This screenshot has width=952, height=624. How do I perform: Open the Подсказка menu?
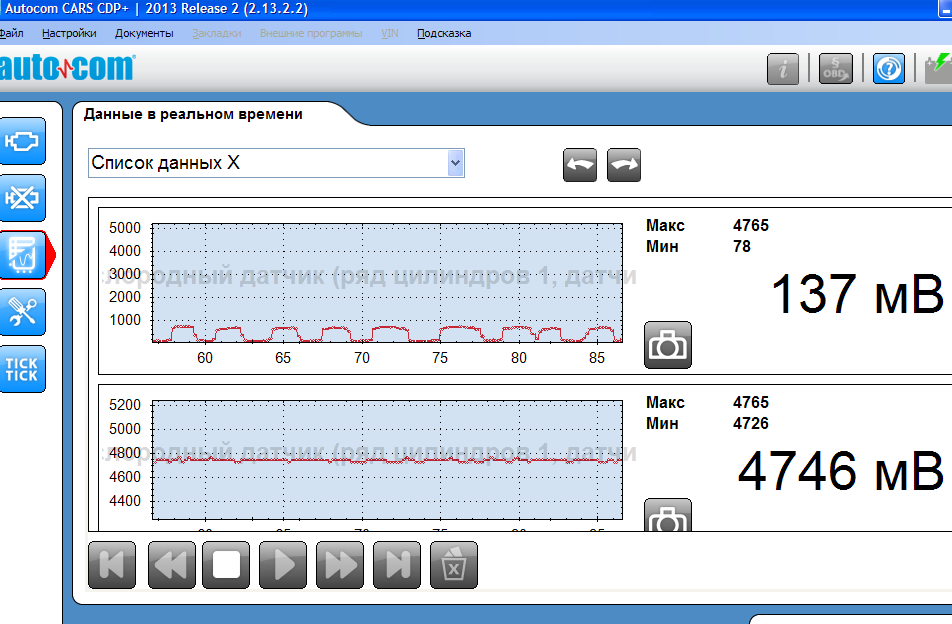tap(444, 33)
